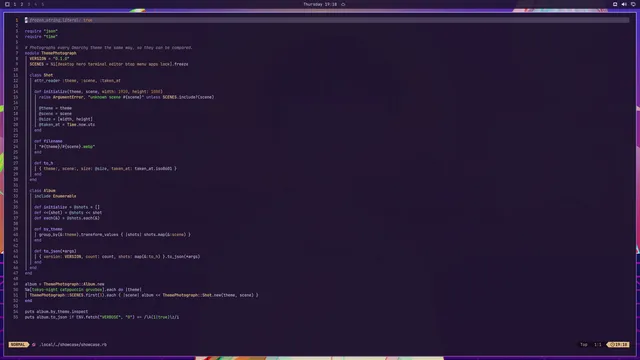Click the def <<(shot) line
This screenshot has width=640, height=360.
click(x=68, y=213)
